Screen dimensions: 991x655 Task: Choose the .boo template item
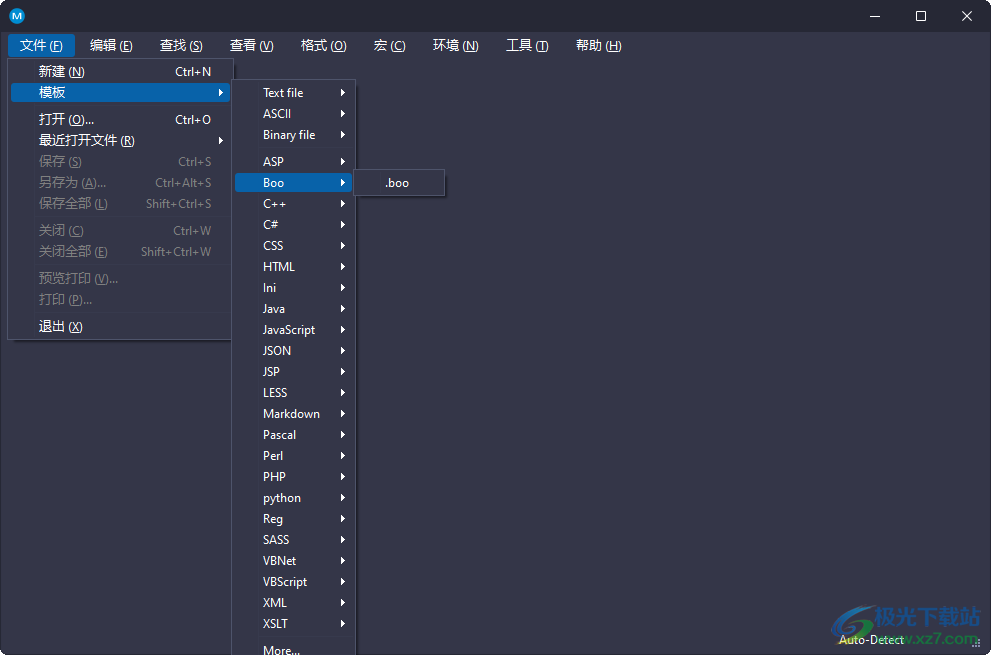click(x=399, y=183)
